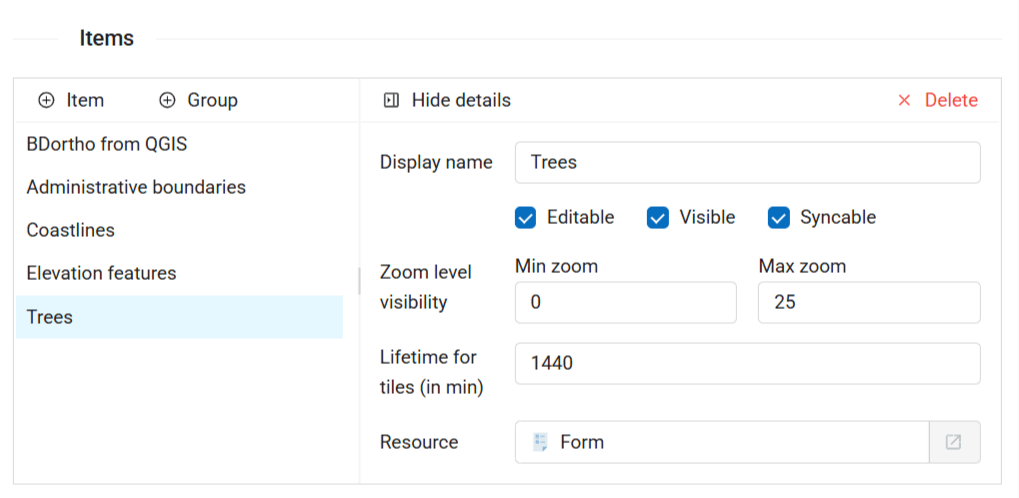This screenshot has height=498, width=1019.
Task: Choose the Coastlines item
Action: click(71, 230)
